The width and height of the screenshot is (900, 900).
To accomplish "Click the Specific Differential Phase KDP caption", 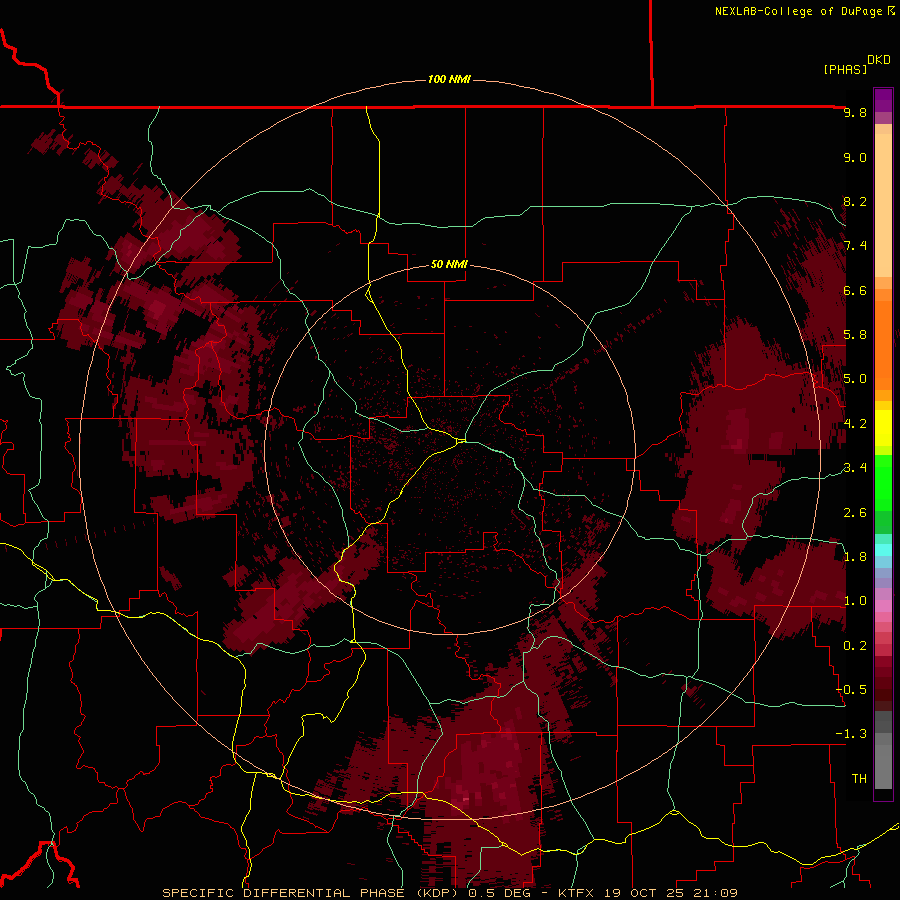I will coord(450,893).
